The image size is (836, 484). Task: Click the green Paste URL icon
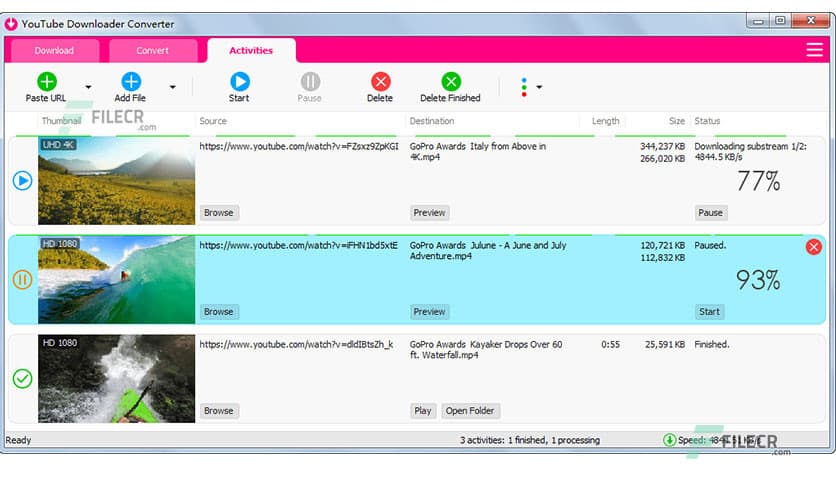[x=47, y=82]
